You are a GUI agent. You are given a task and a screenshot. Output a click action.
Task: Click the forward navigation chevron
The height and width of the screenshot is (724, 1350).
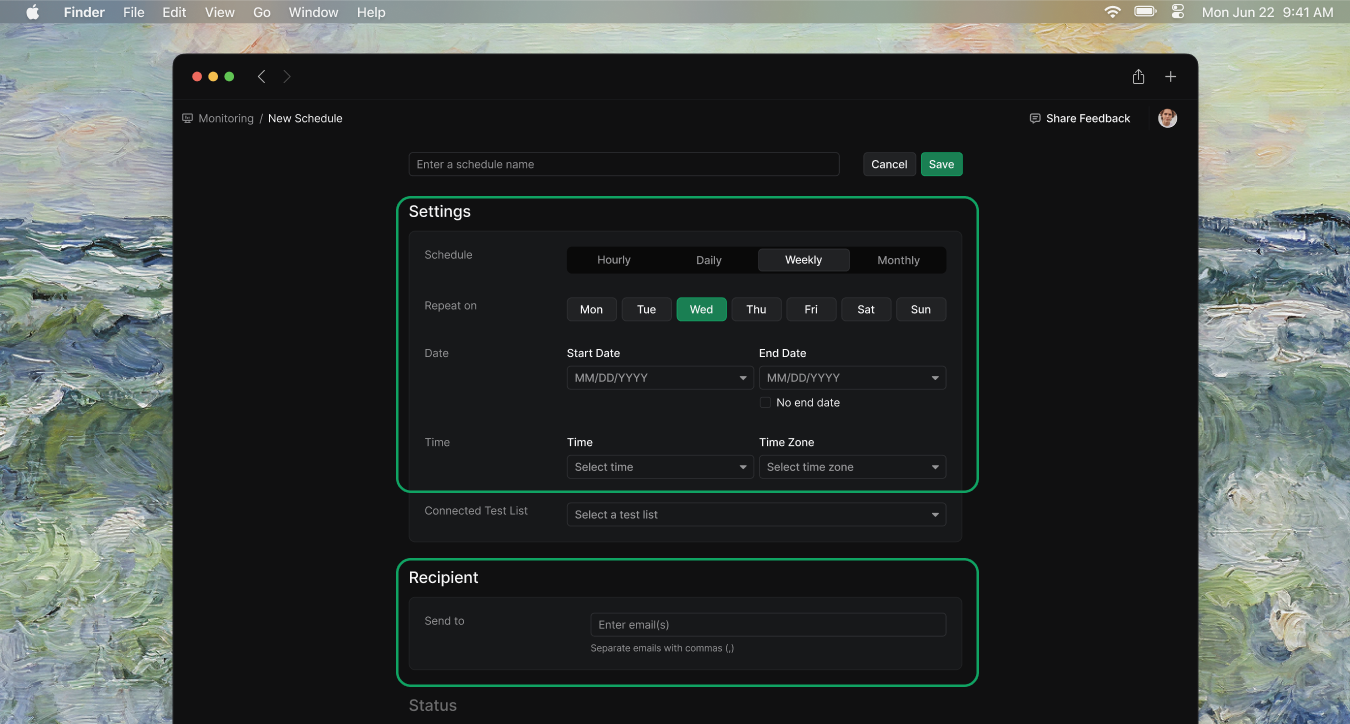coord(287,77)
